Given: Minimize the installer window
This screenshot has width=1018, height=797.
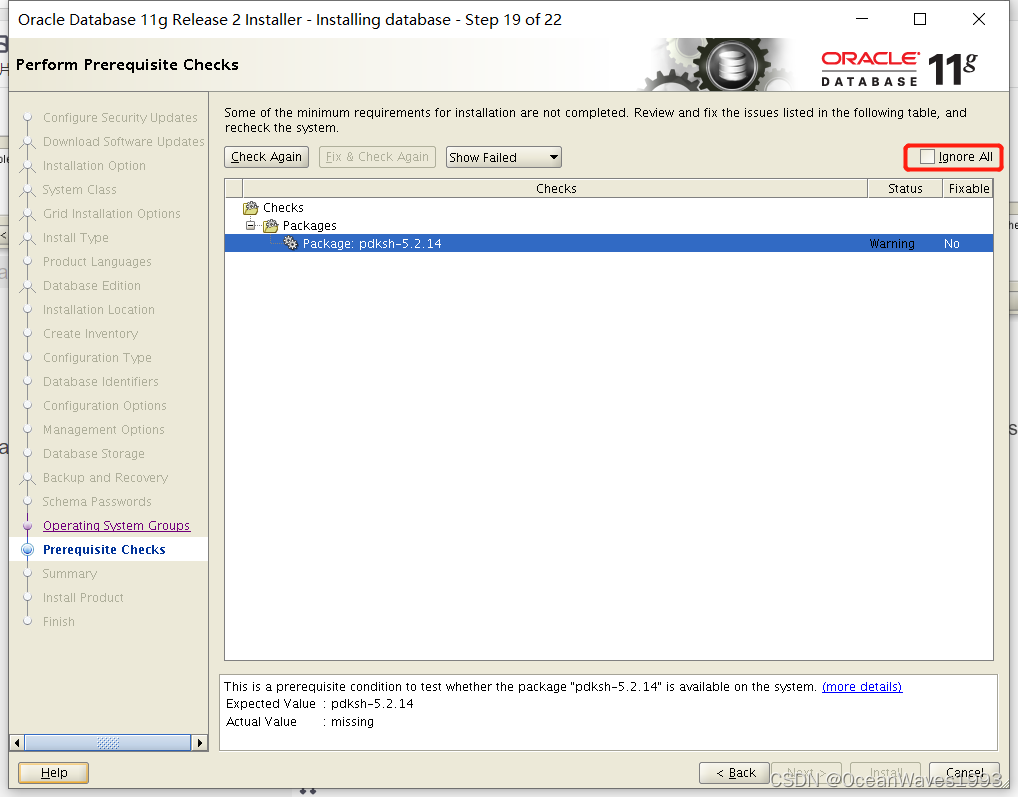Looking at the screenshot, I should (x=862, y=19).
